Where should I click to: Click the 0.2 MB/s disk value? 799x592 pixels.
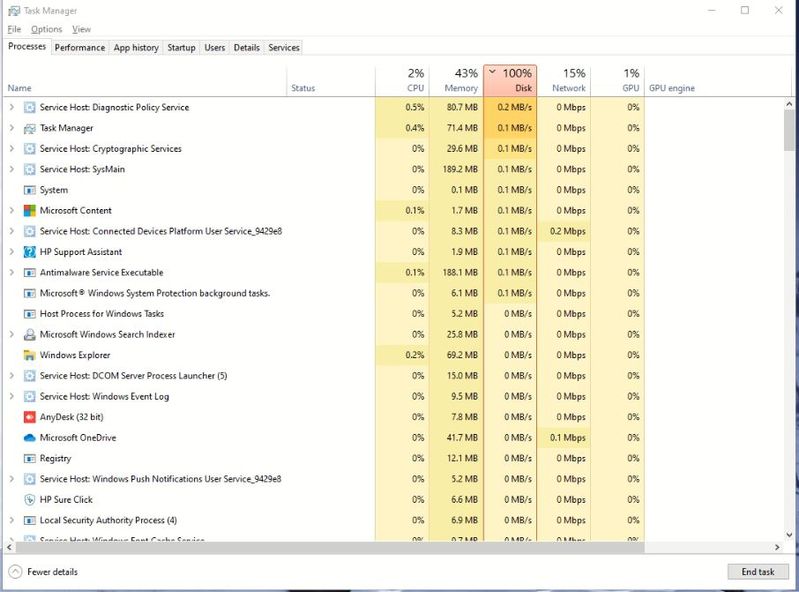point(515,107)
